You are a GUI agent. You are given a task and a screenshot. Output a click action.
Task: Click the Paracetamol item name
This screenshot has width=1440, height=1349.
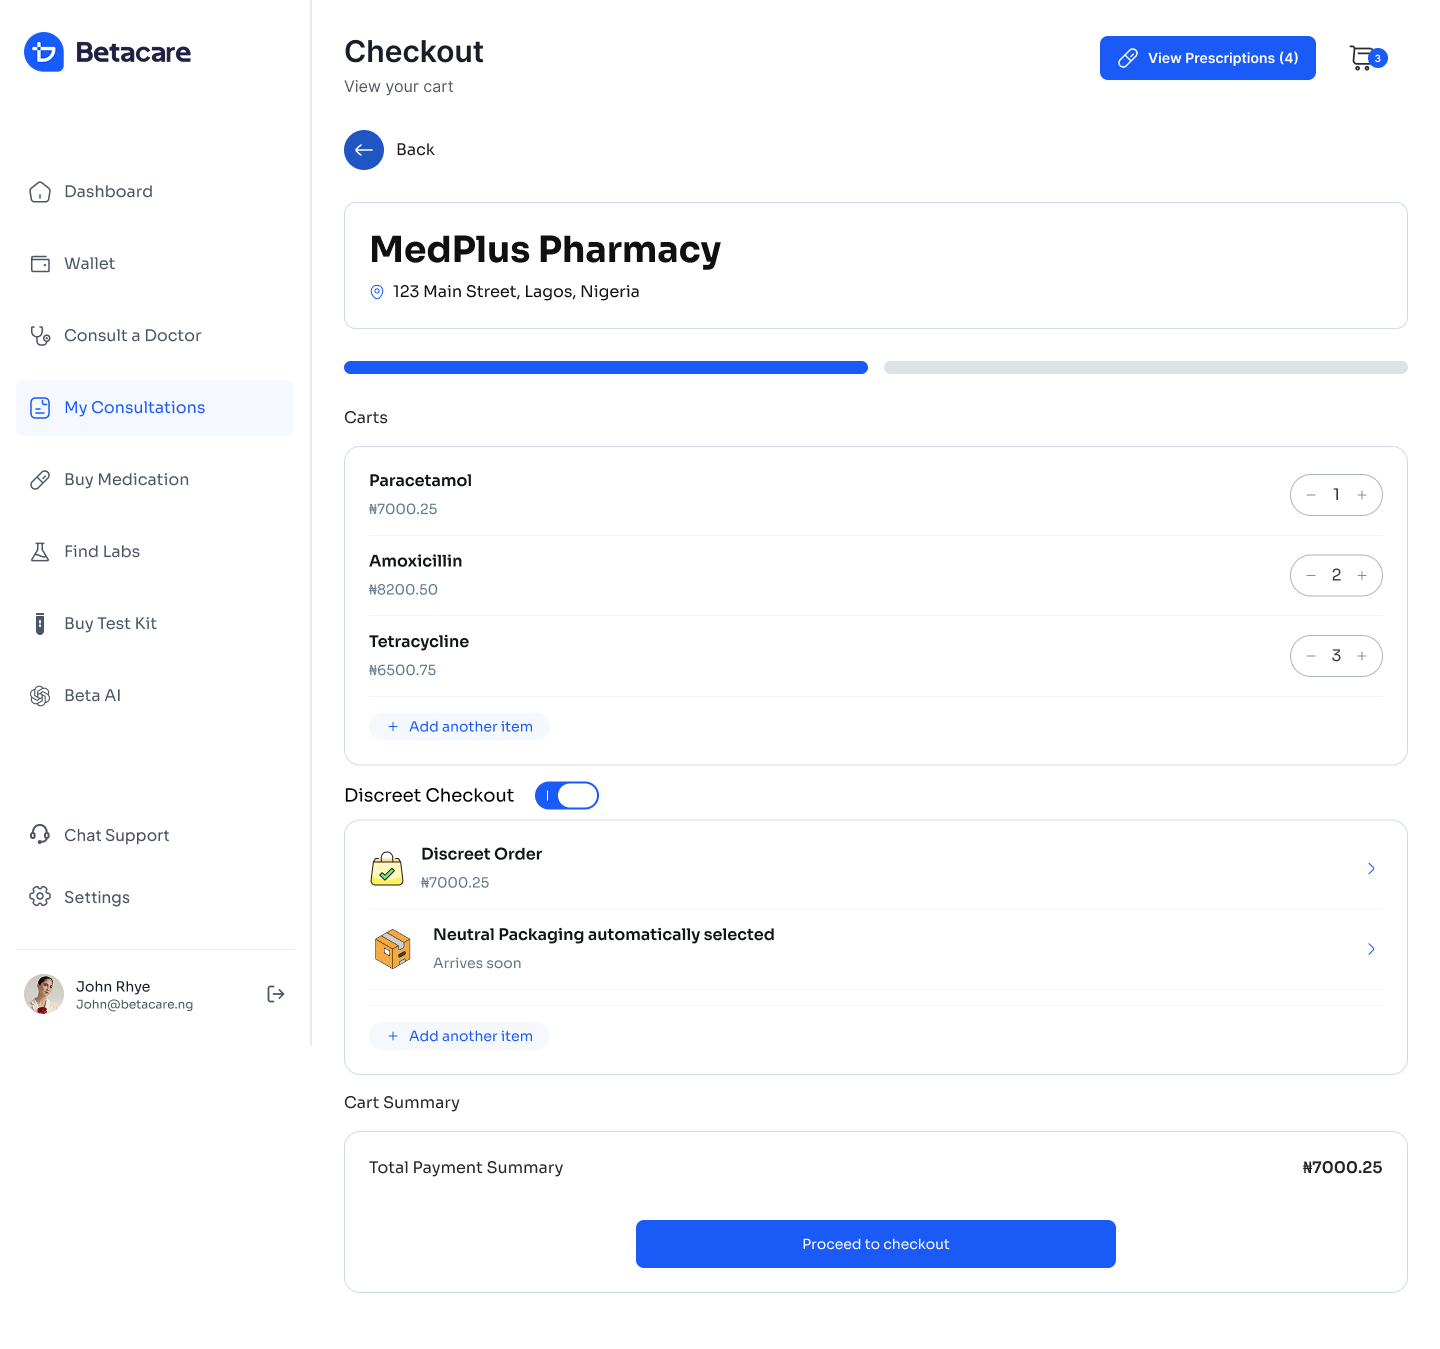coord(420,481)
